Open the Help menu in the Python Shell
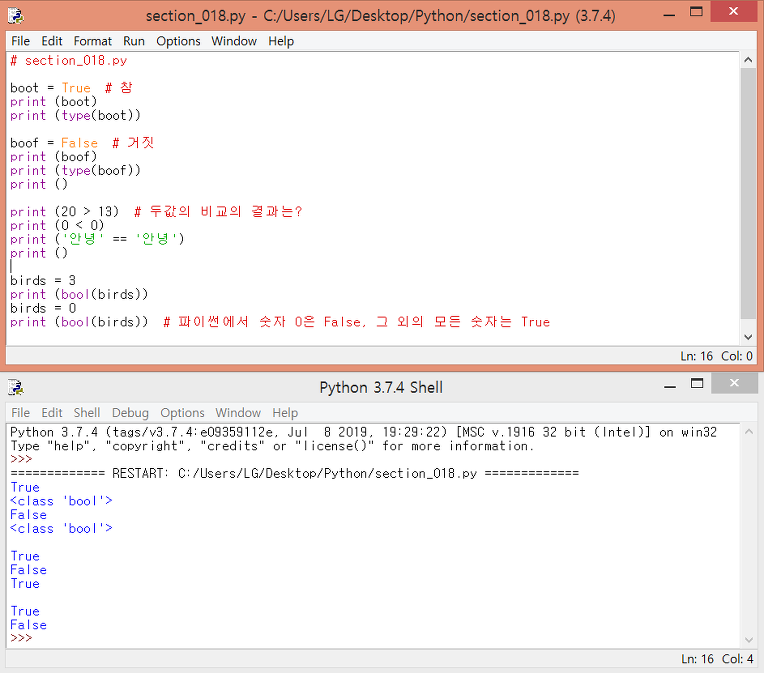The height and width of the screenshot is (673, 764). 285,413
